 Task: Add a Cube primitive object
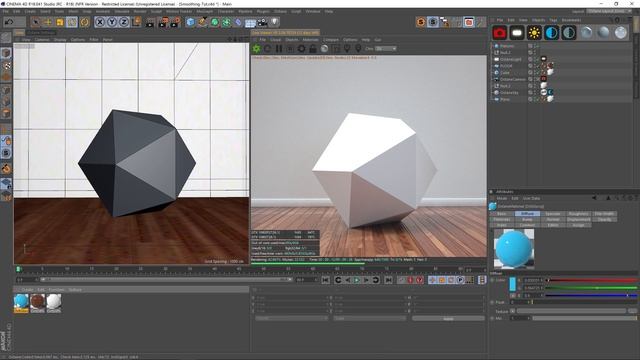[x=190, y=22]
